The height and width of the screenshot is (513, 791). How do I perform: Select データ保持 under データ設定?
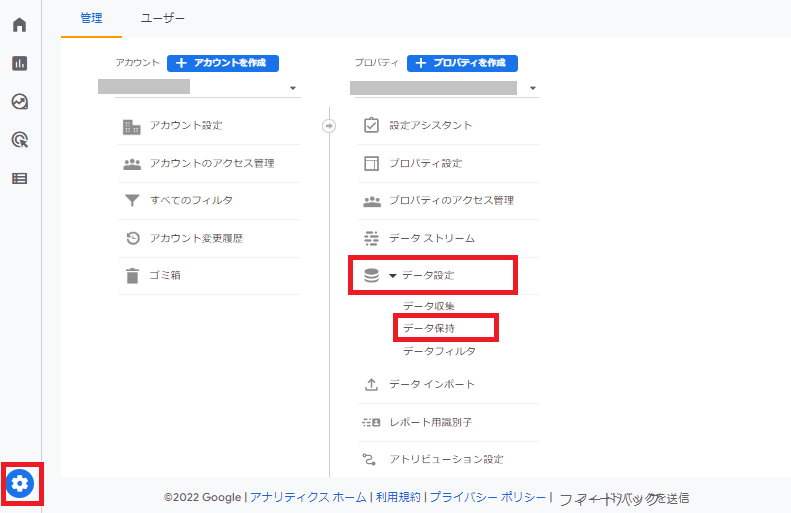(x=429, y=328)
